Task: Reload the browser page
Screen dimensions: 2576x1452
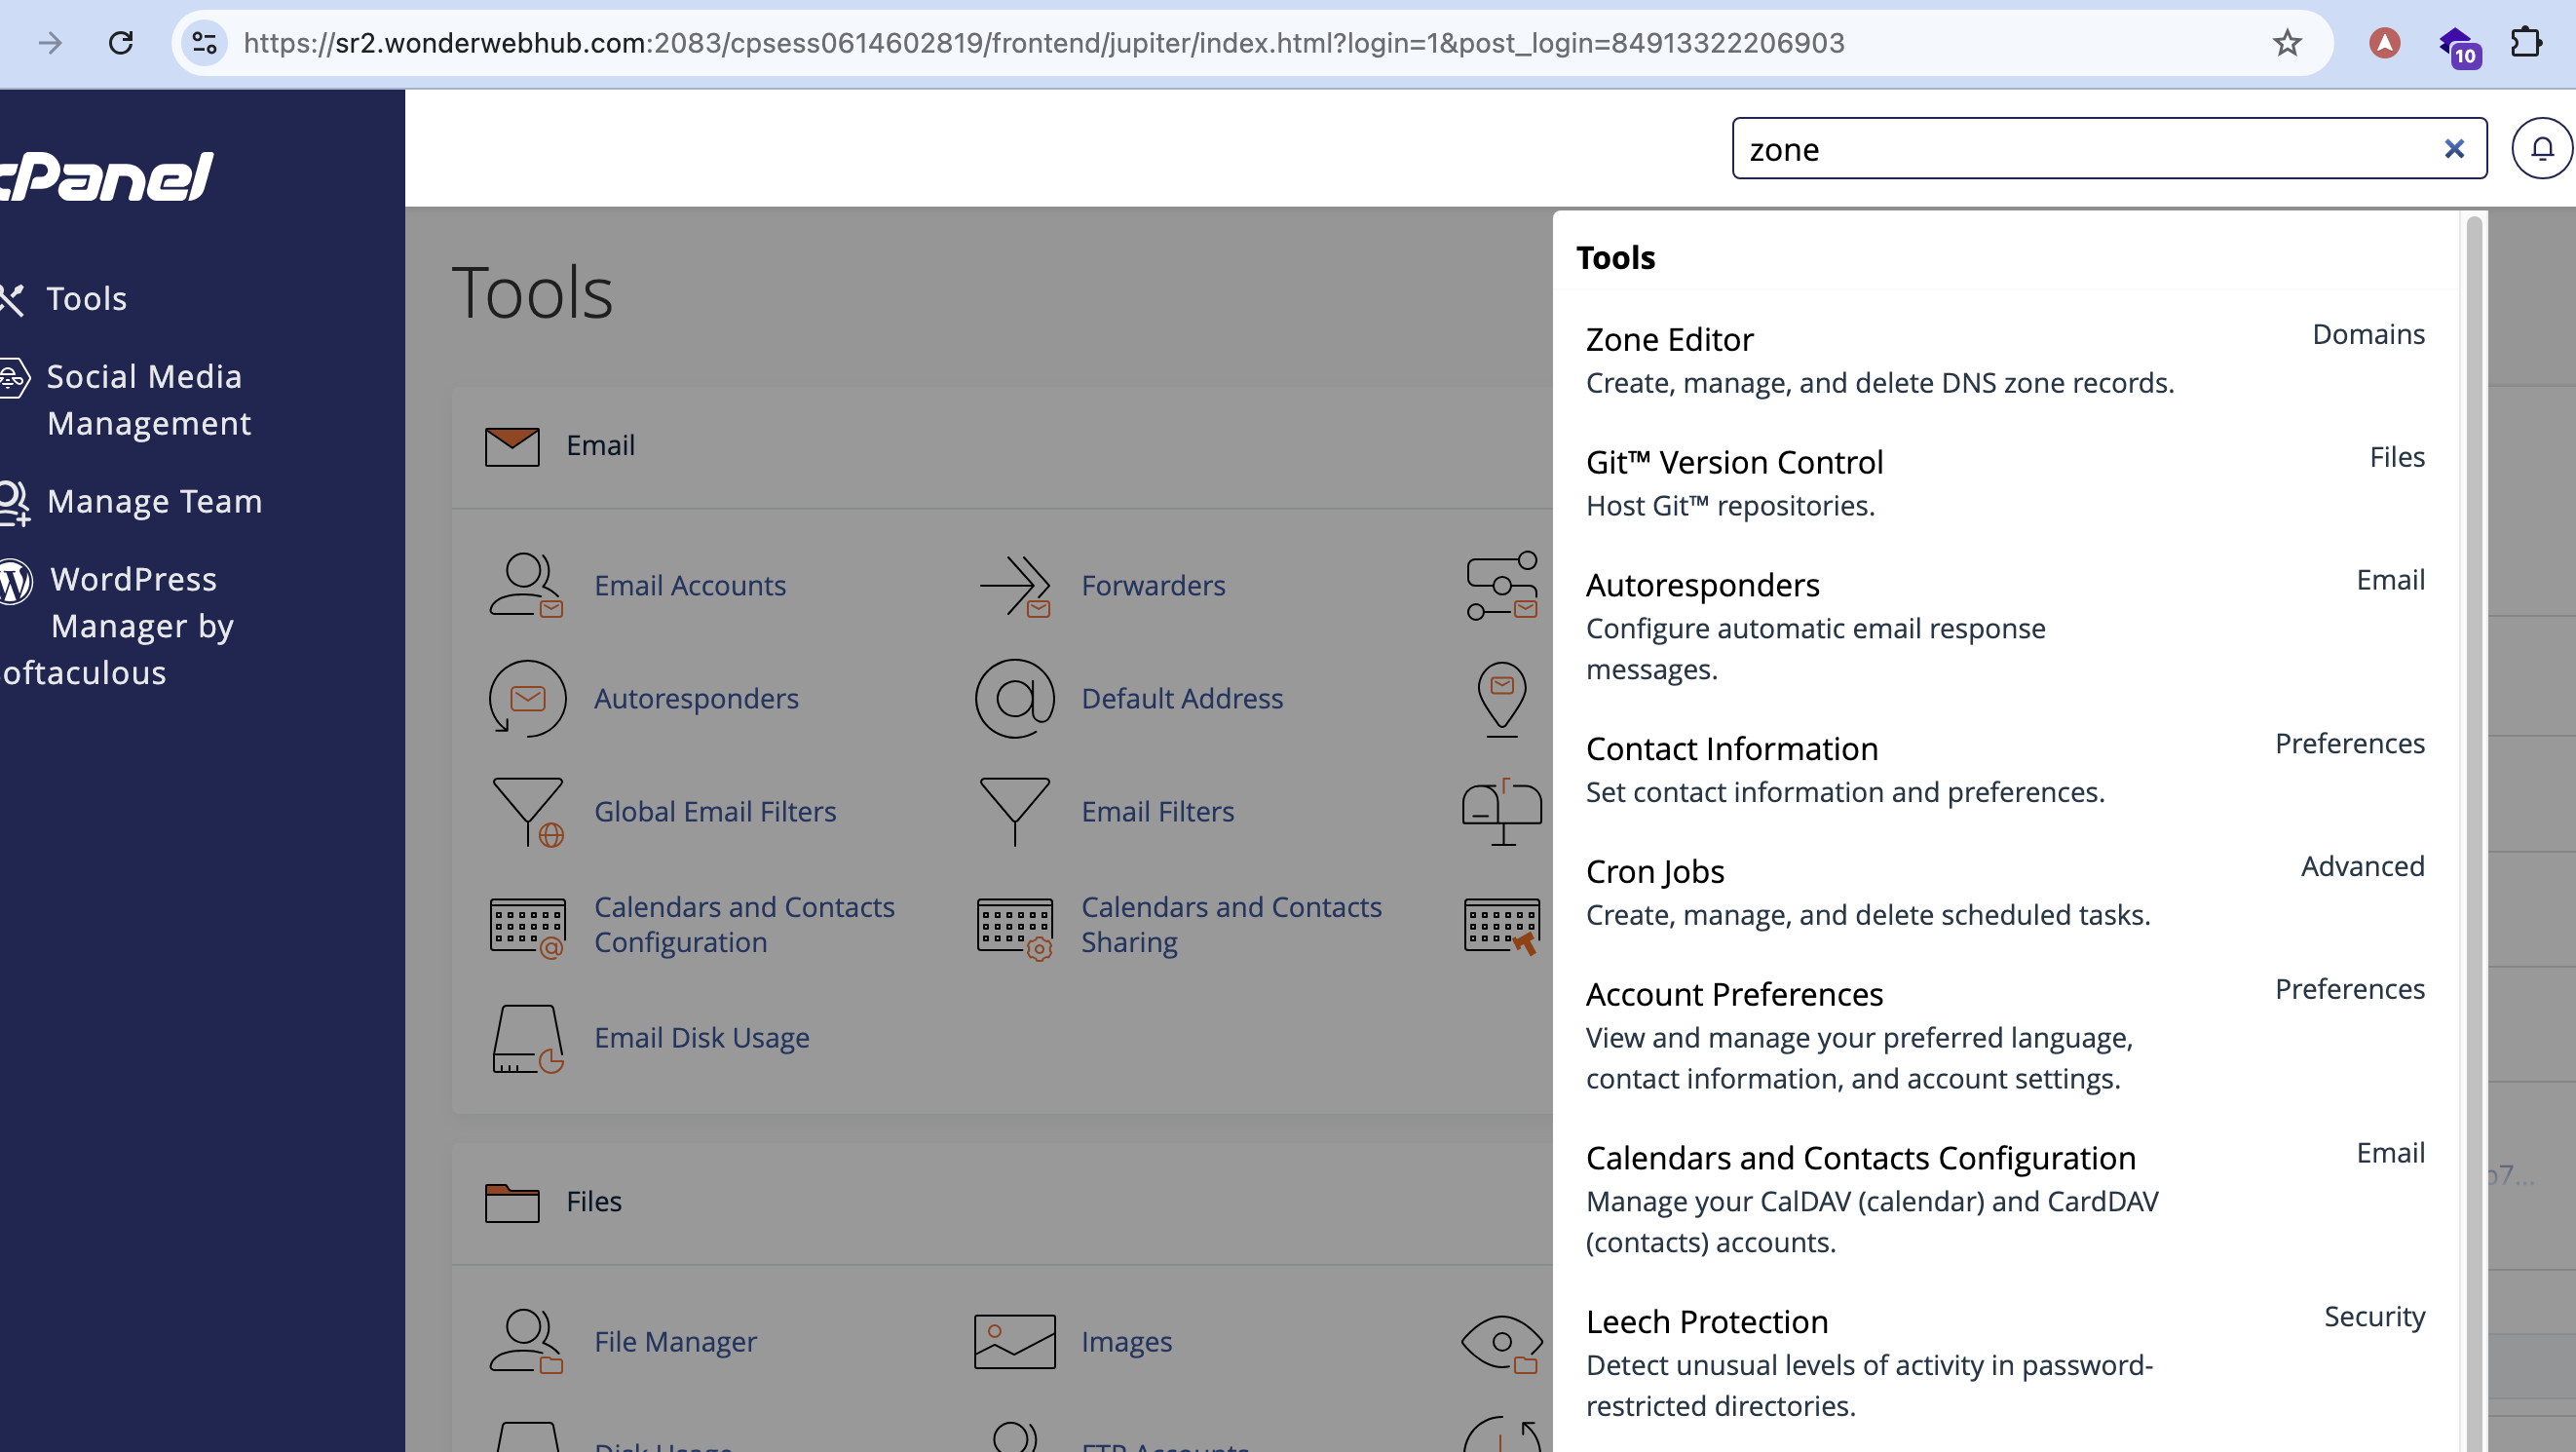Action: [x=121, y=43]
